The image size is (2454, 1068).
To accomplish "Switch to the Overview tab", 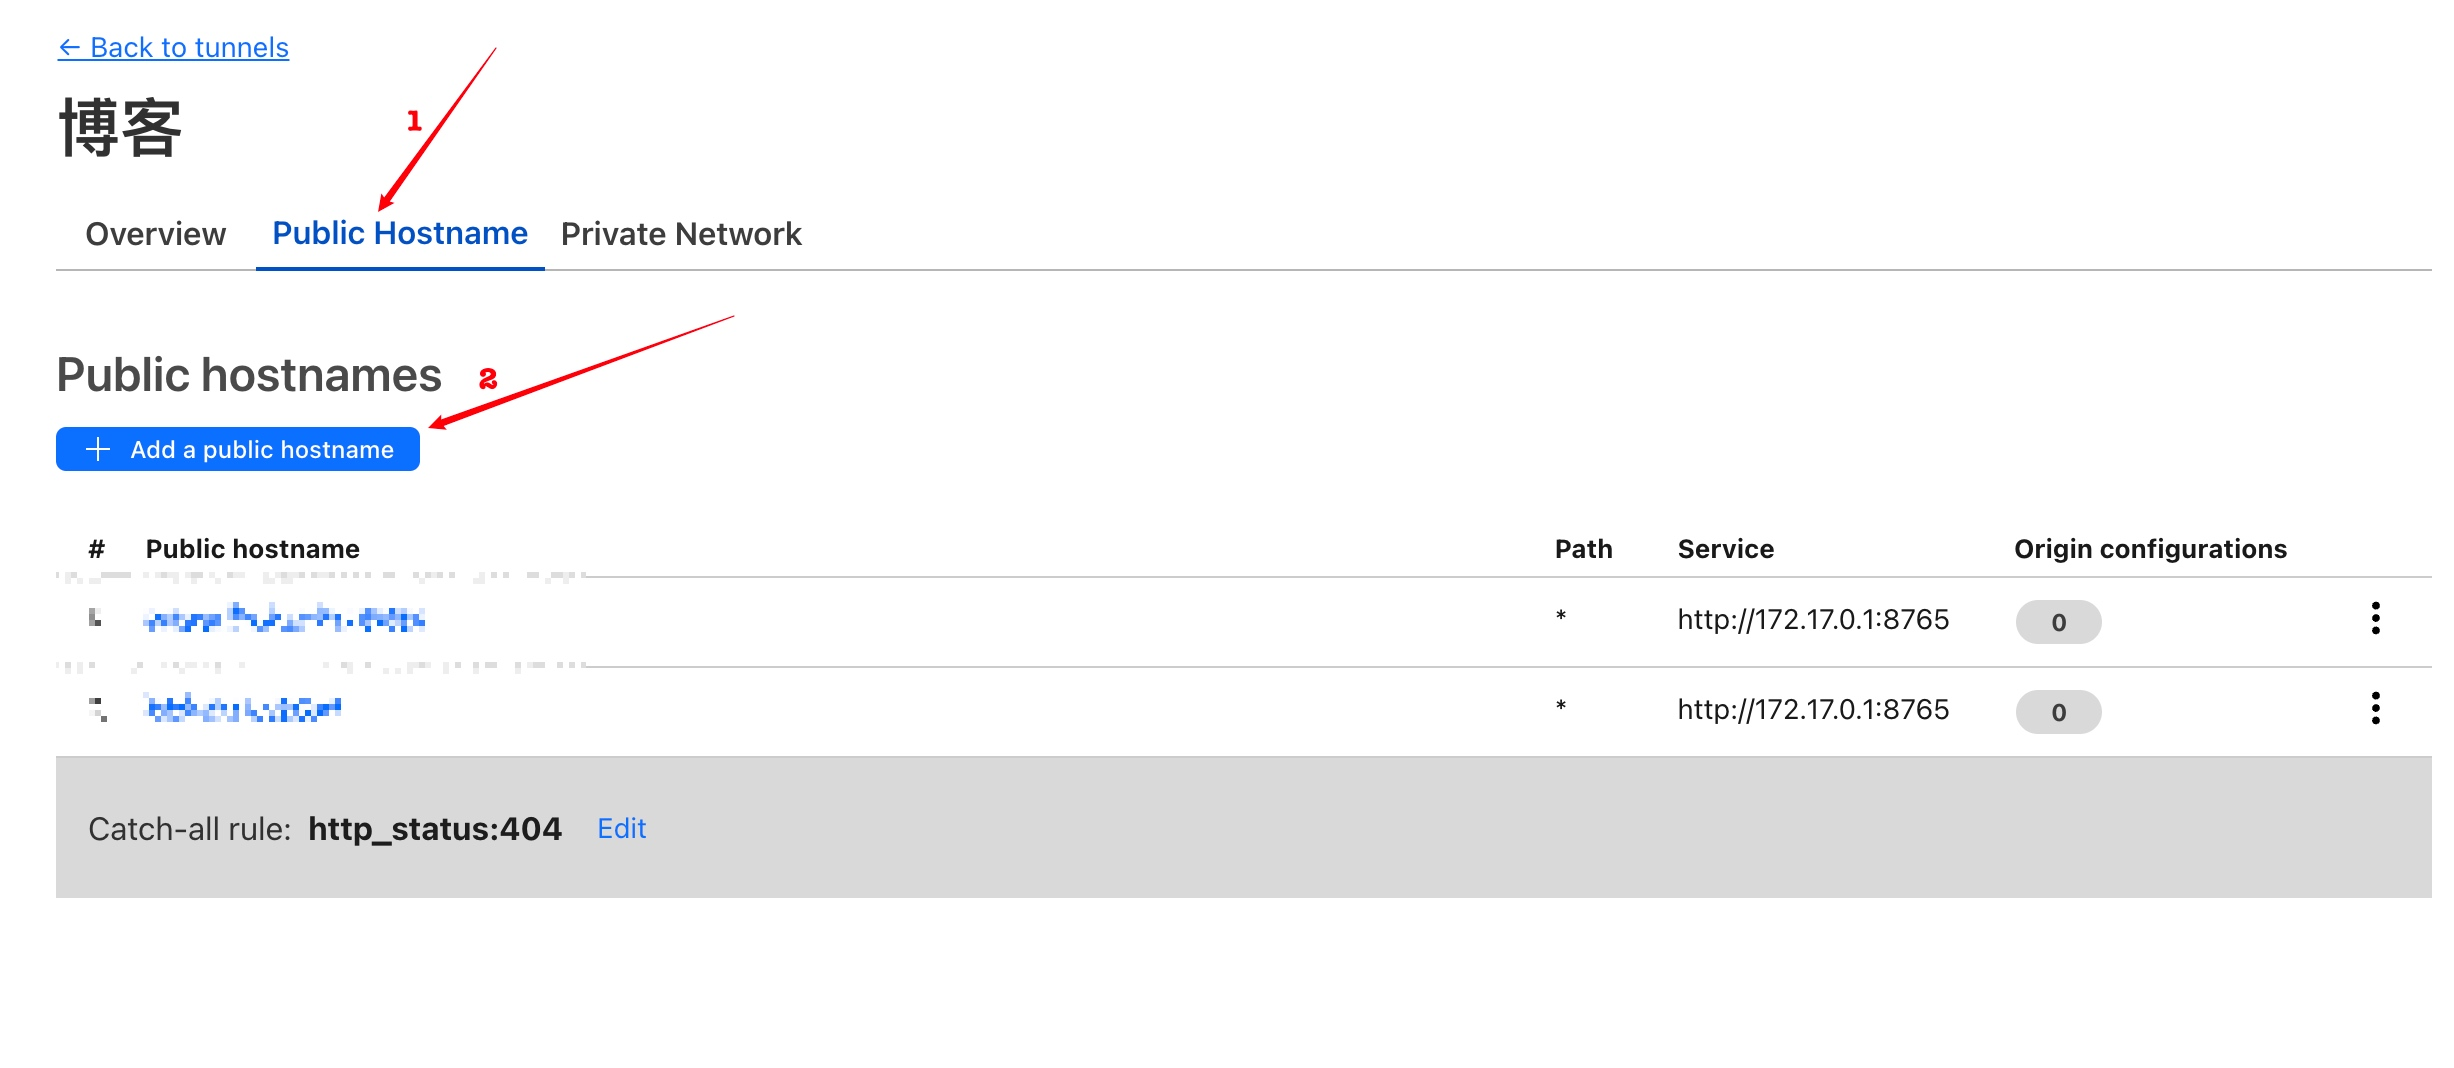I will 156,234.
